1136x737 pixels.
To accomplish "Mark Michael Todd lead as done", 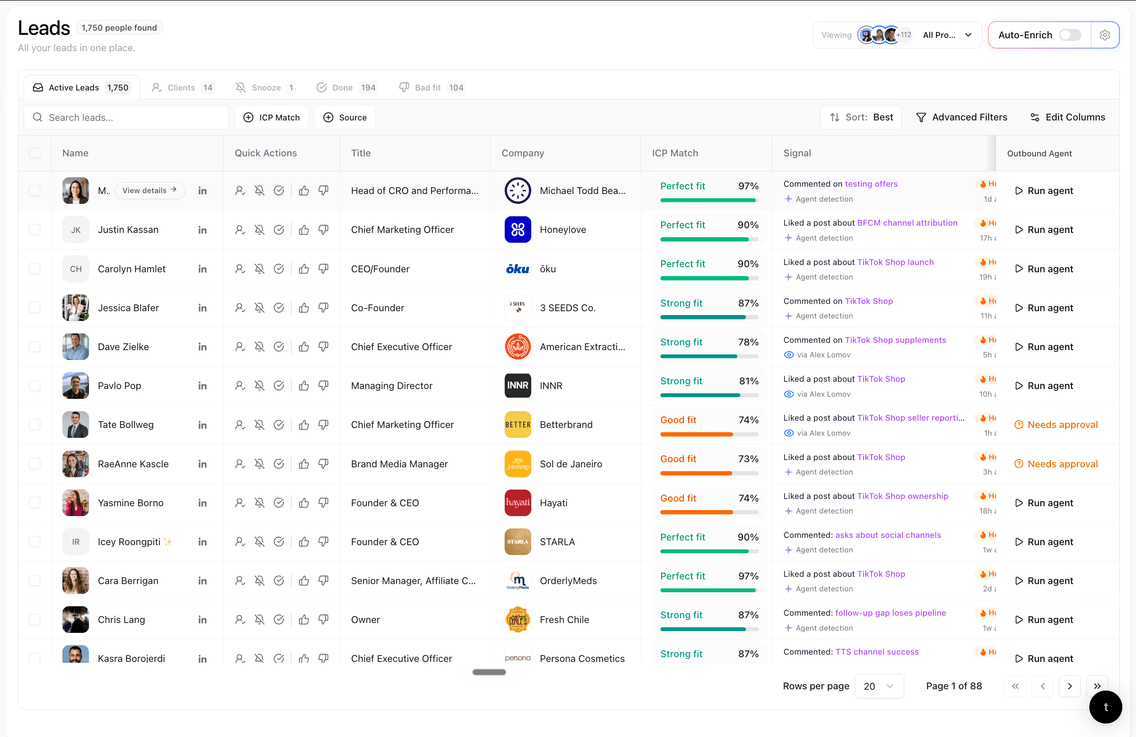I will tap(279, 191).
